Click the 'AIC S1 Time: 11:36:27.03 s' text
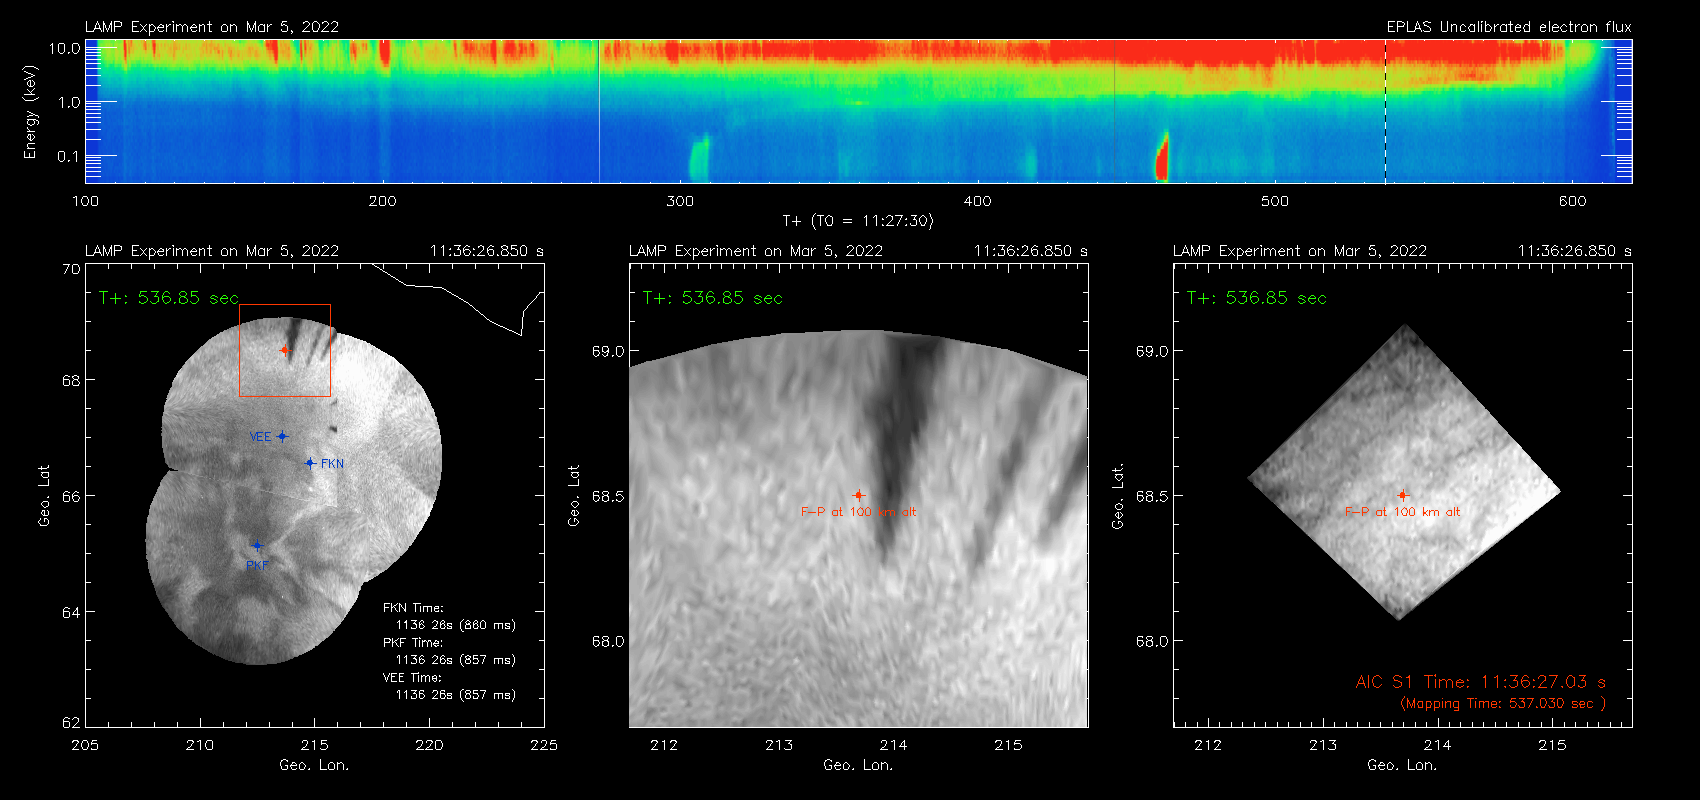The height and width of the screenshot is (800, 1700). [1481, 682]
